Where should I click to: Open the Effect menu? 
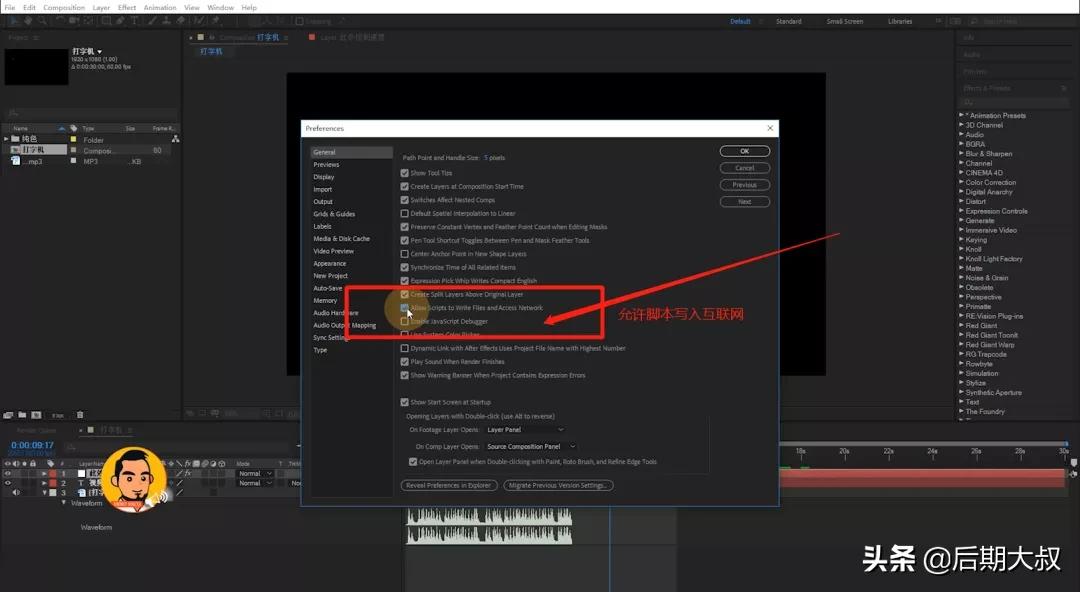click(127, 8)
